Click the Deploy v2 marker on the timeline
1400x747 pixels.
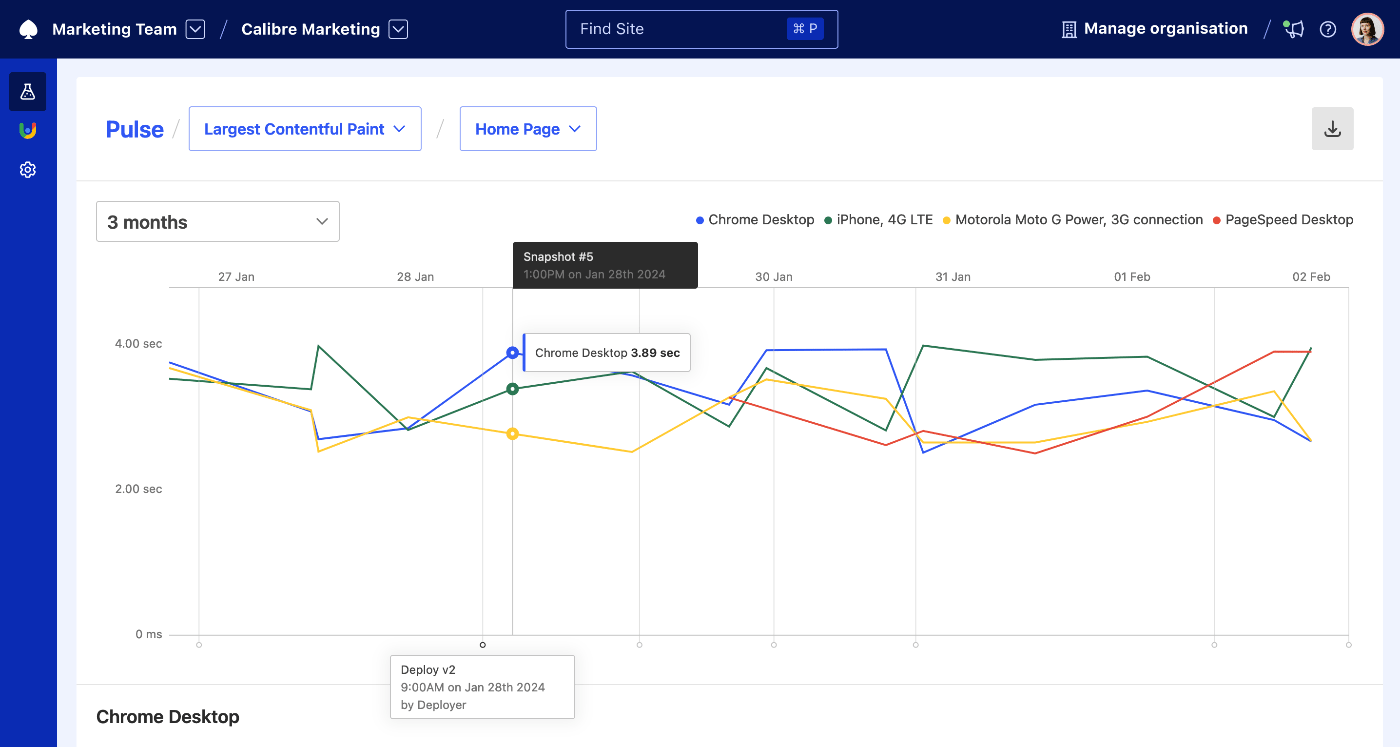483,644
